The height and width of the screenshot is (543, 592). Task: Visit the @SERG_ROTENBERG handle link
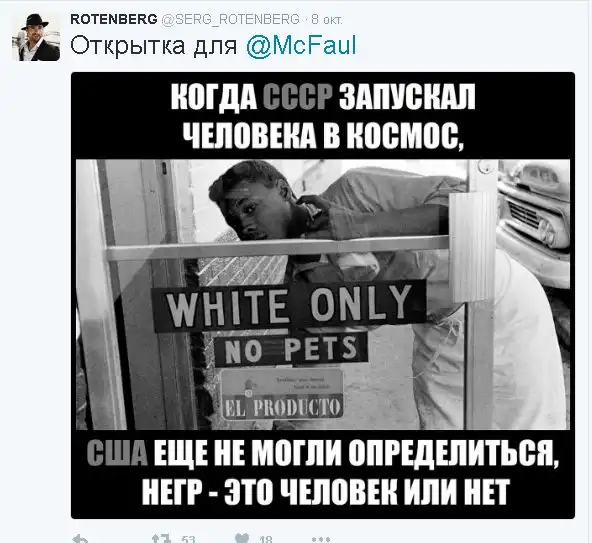tap(230, 19)
